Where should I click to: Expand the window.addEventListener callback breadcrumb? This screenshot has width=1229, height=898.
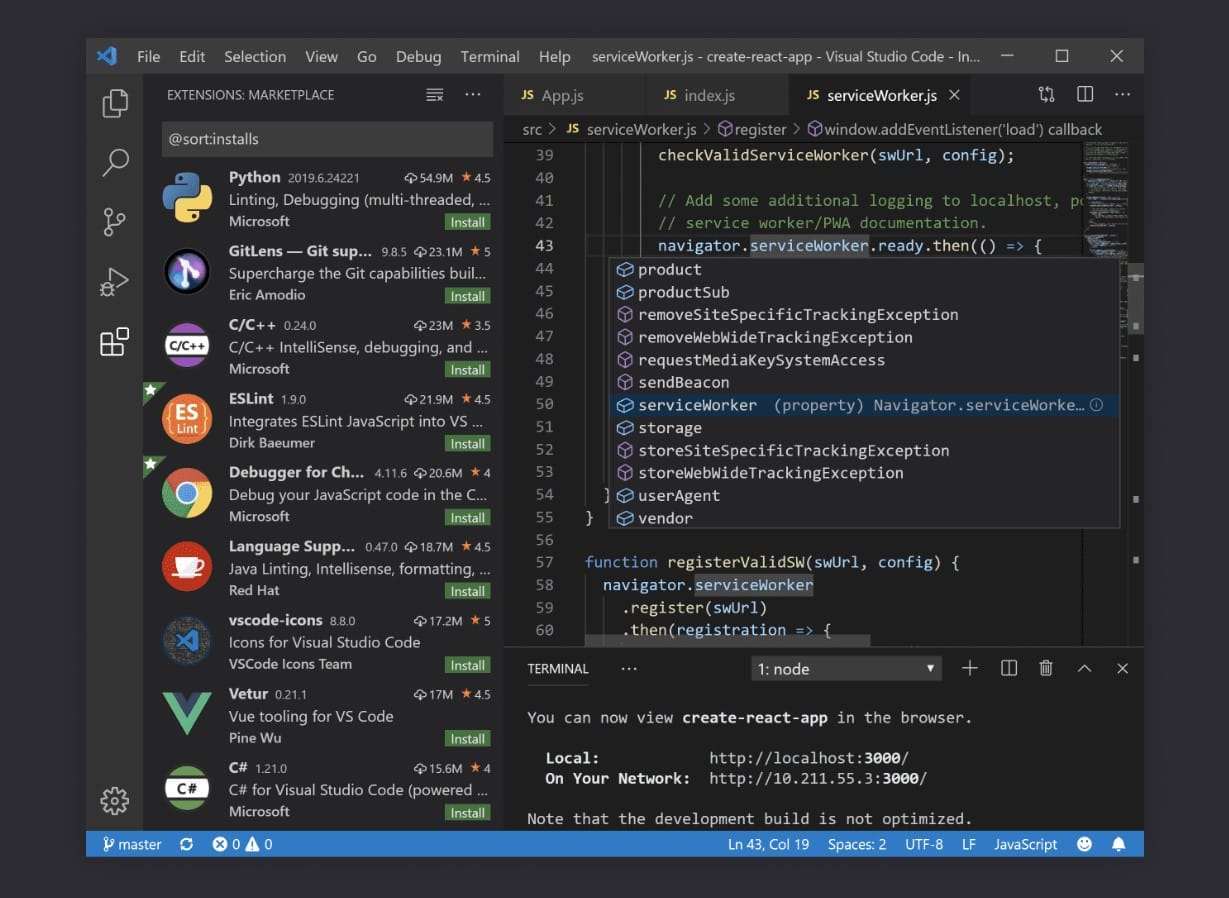pos(954,129)
